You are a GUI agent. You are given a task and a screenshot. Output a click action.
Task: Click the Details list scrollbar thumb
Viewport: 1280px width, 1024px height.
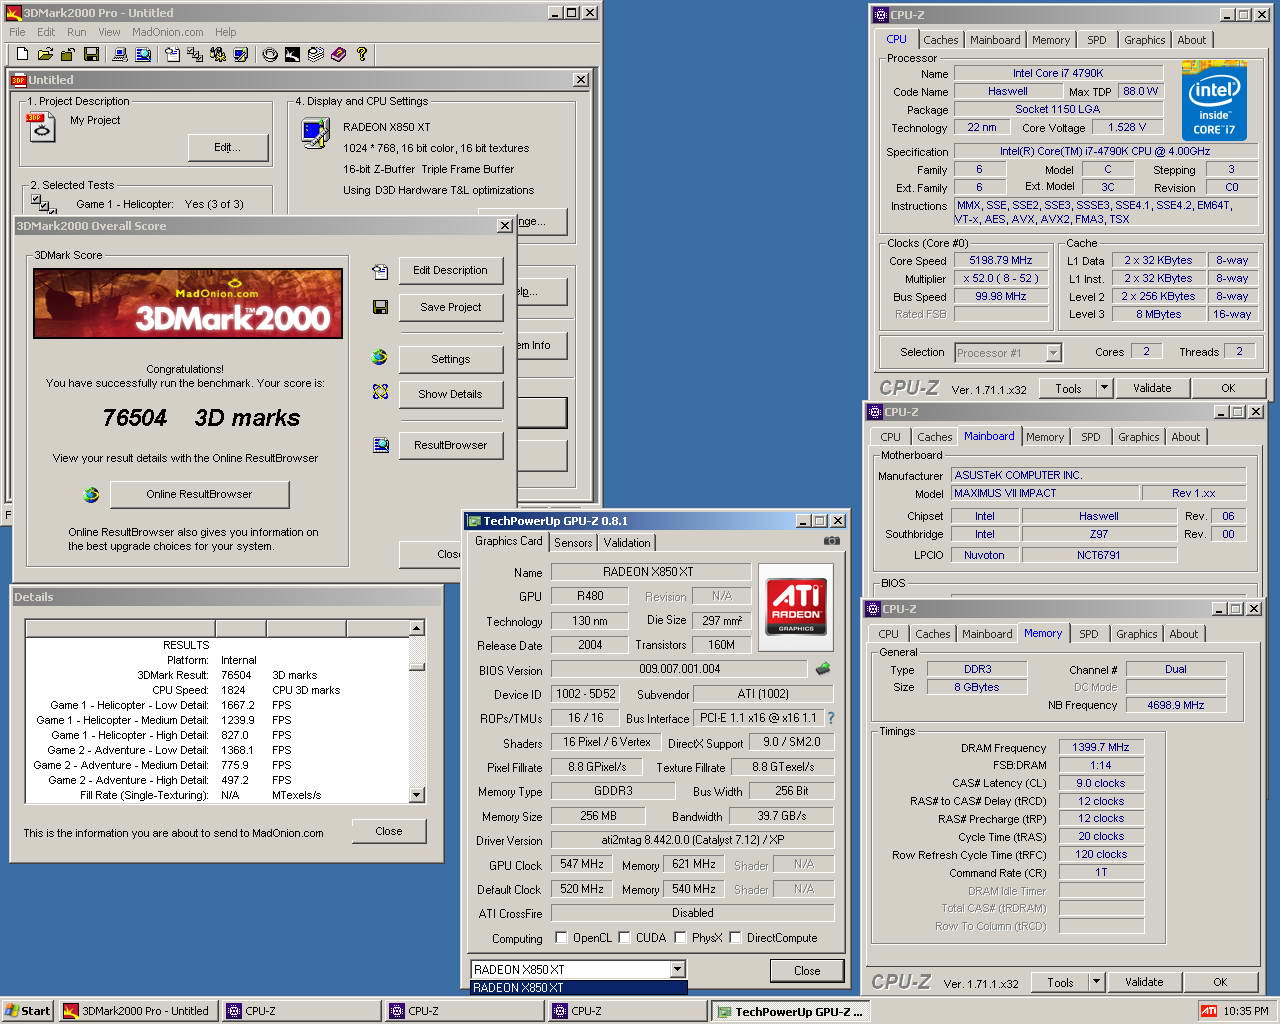pyautogui.click(x=417, y=666)
